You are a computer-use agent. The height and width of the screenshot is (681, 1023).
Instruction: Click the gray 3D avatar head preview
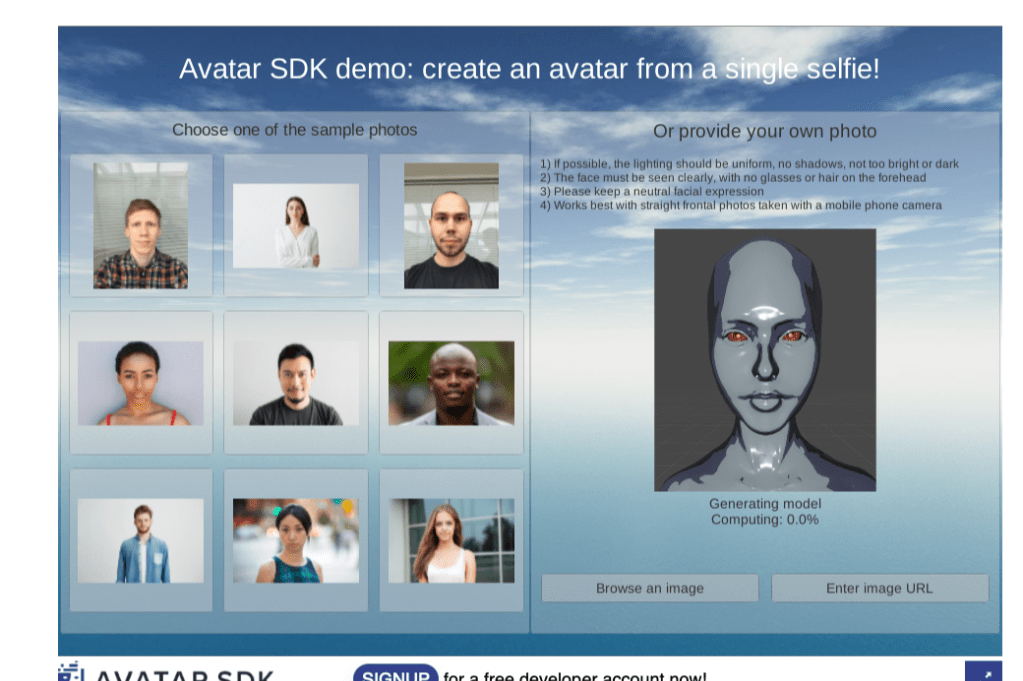[765, 360]
